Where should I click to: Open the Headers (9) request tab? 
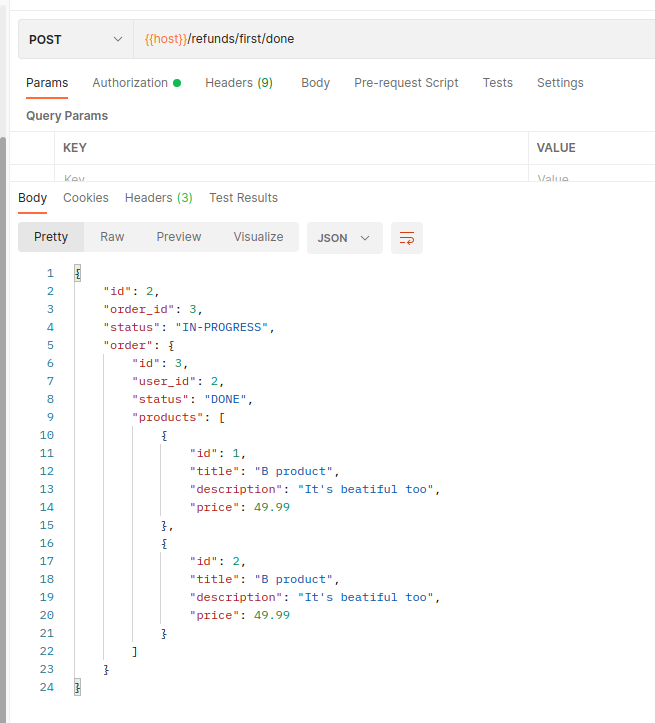[239, 83]
